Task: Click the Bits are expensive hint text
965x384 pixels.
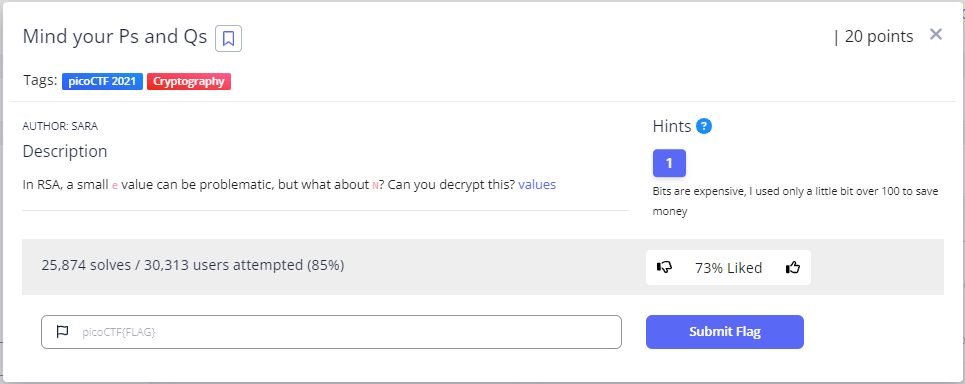Action: [795, 201]
